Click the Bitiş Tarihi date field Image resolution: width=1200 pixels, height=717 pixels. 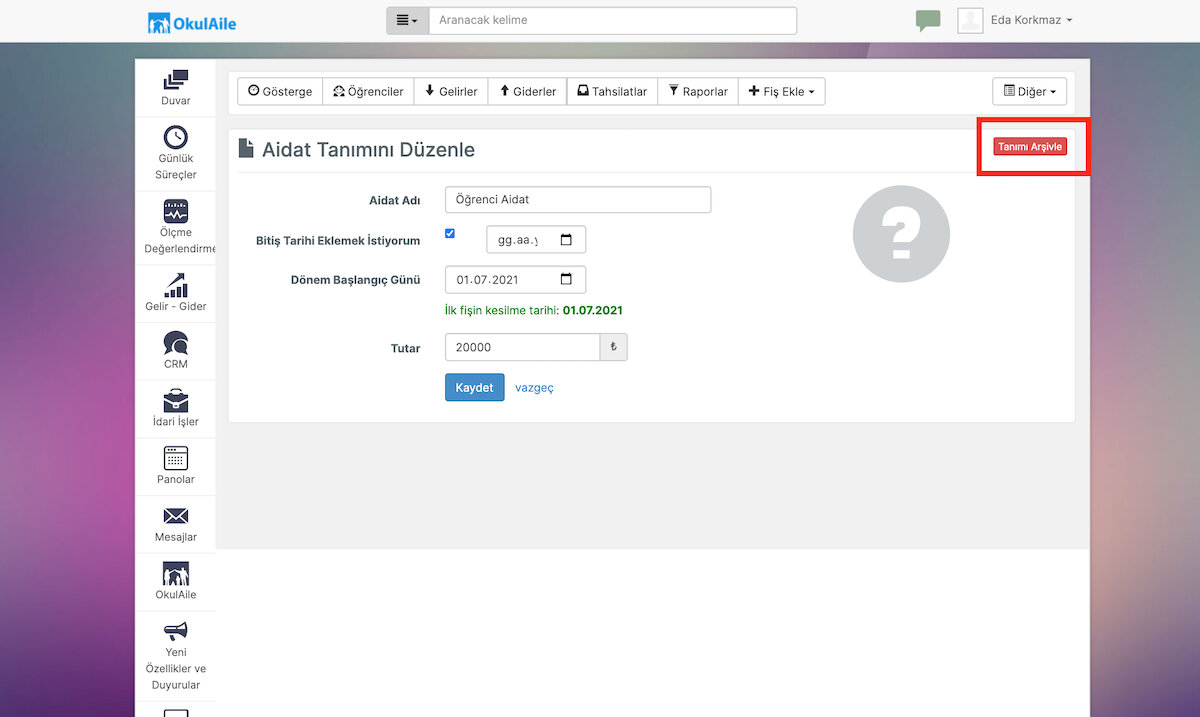[x=536, y=240]
